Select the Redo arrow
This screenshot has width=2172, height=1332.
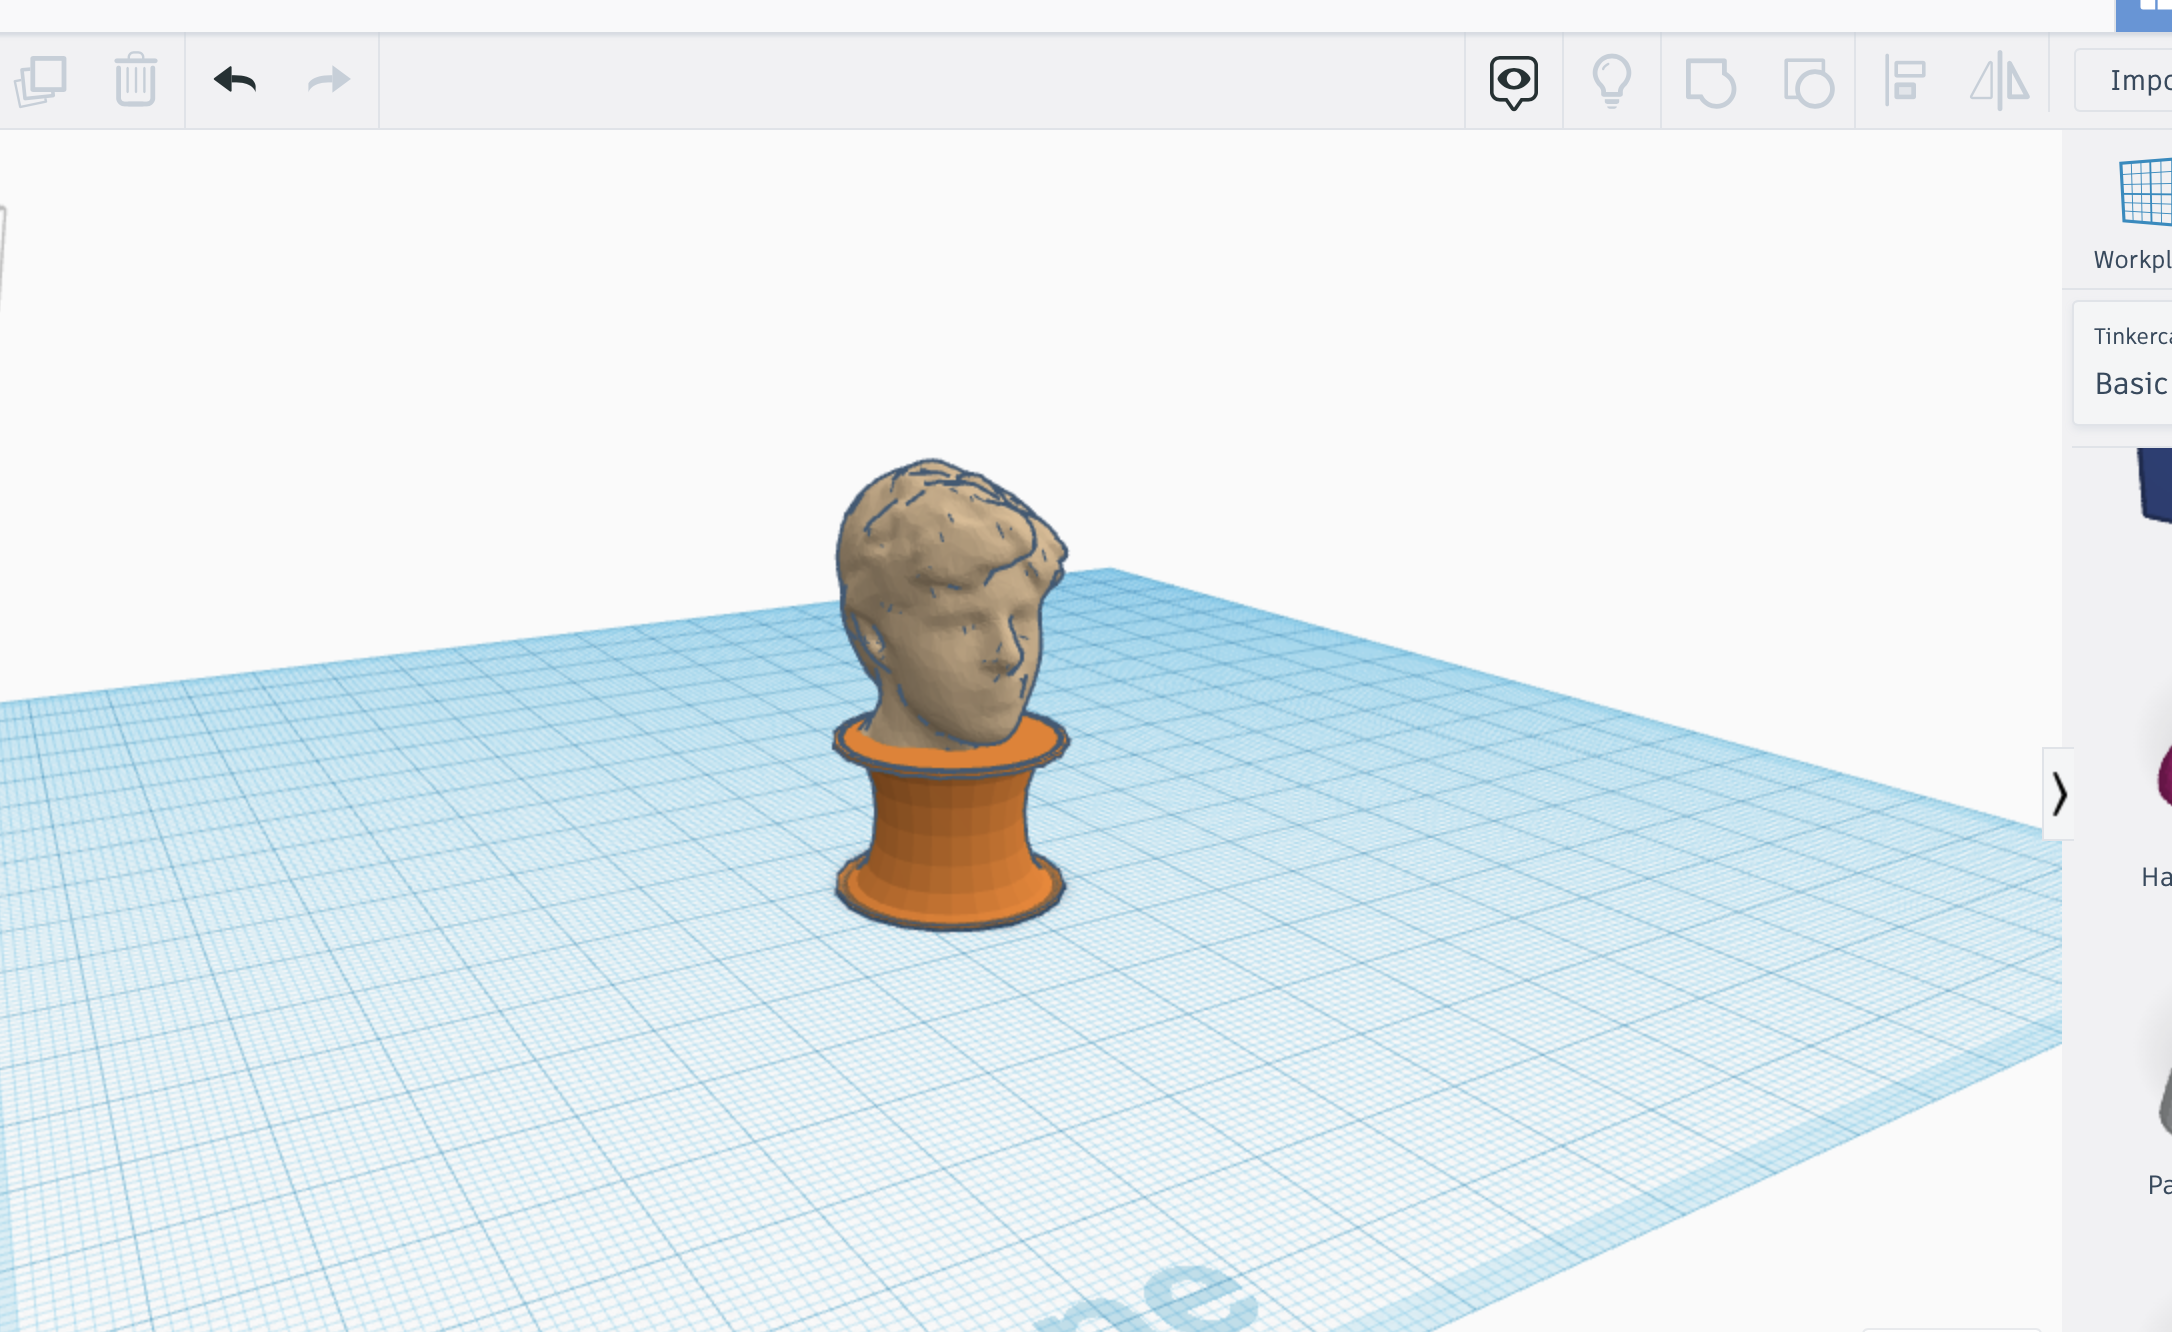point(326,81)
